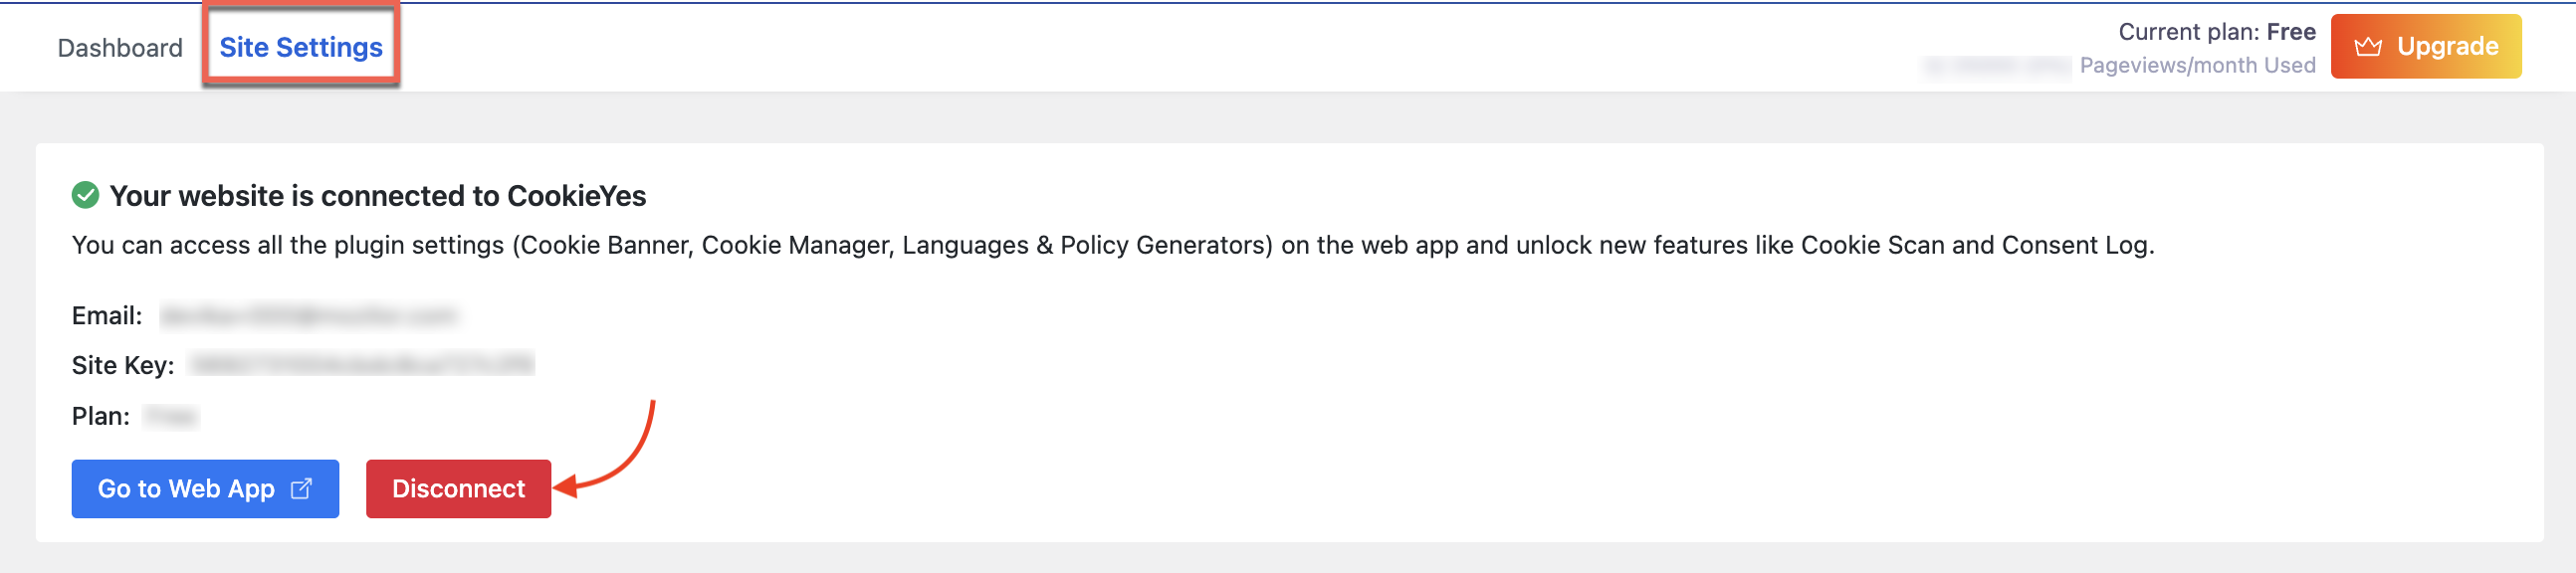The width and height of the screenshot is (2576, 573).
Task: Click the blurred pageviews count
Action: [x=1997, y=65]
